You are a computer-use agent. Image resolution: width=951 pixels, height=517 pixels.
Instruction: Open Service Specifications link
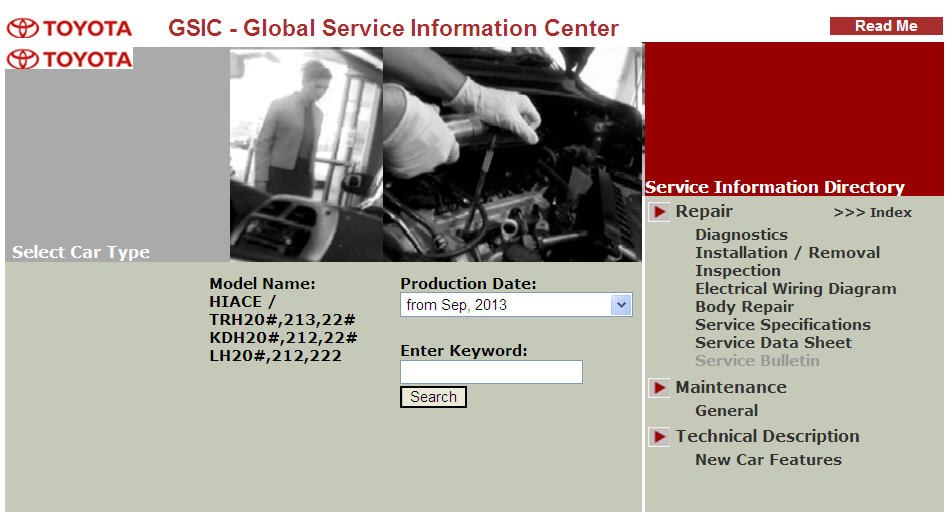tap(782, 325)
